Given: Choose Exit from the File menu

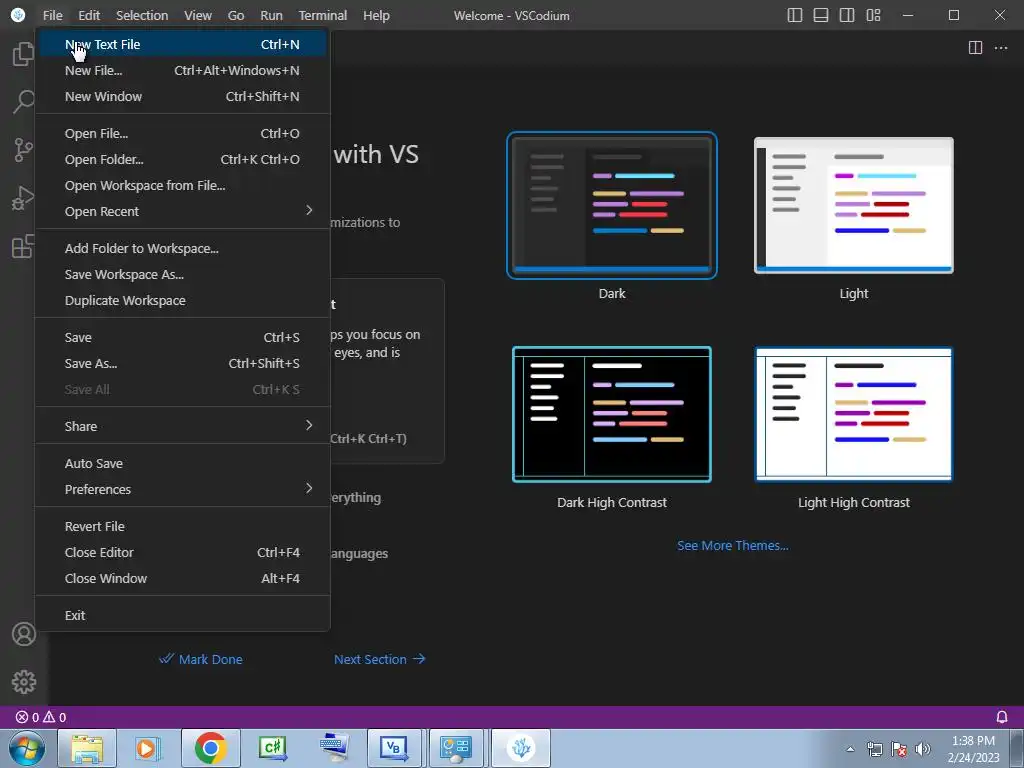Looking at the screenshot, I should 182,616.
